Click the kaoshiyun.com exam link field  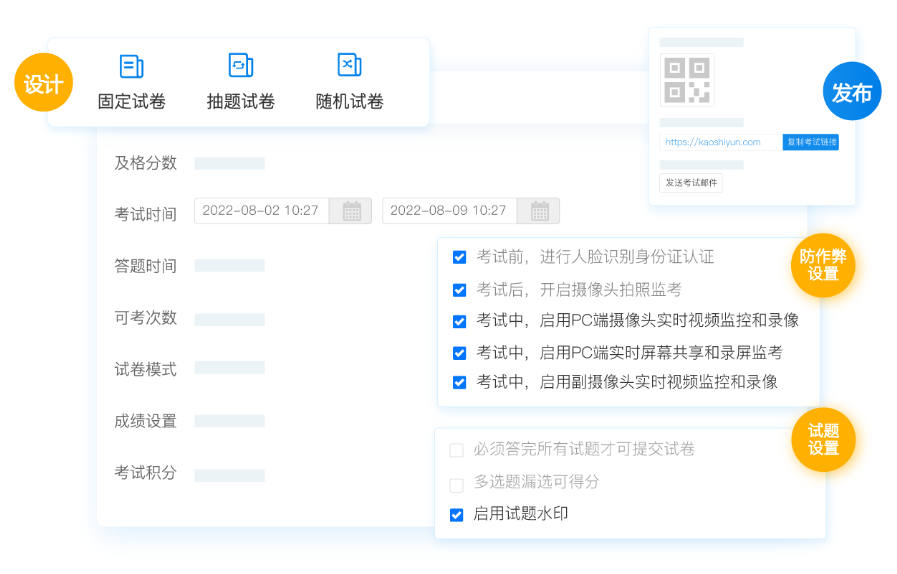(719, 142)
